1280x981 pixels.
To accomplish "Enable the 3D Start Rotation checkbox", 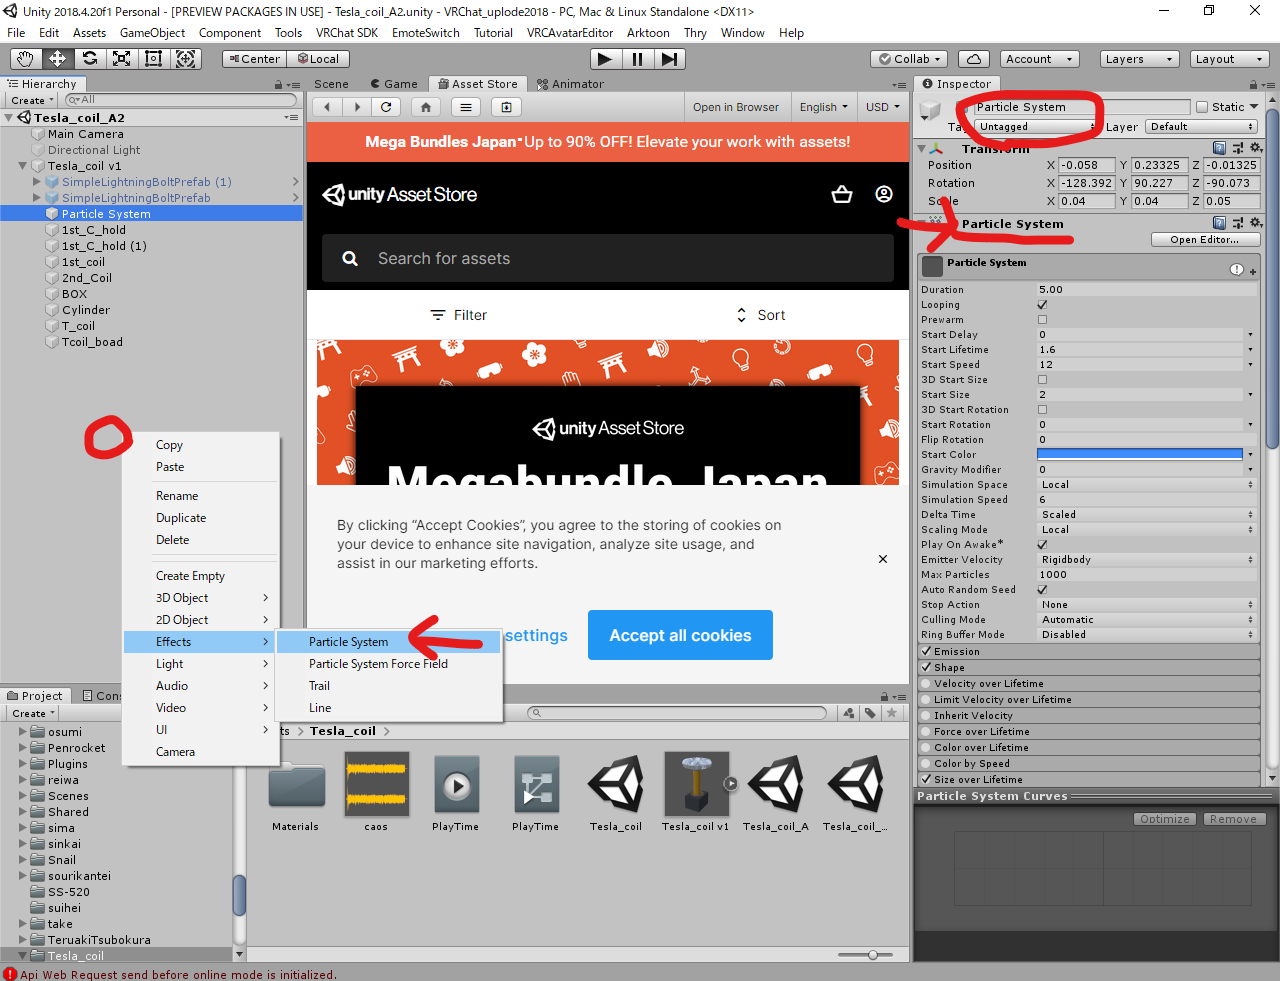I will (x=1042, y=410).
